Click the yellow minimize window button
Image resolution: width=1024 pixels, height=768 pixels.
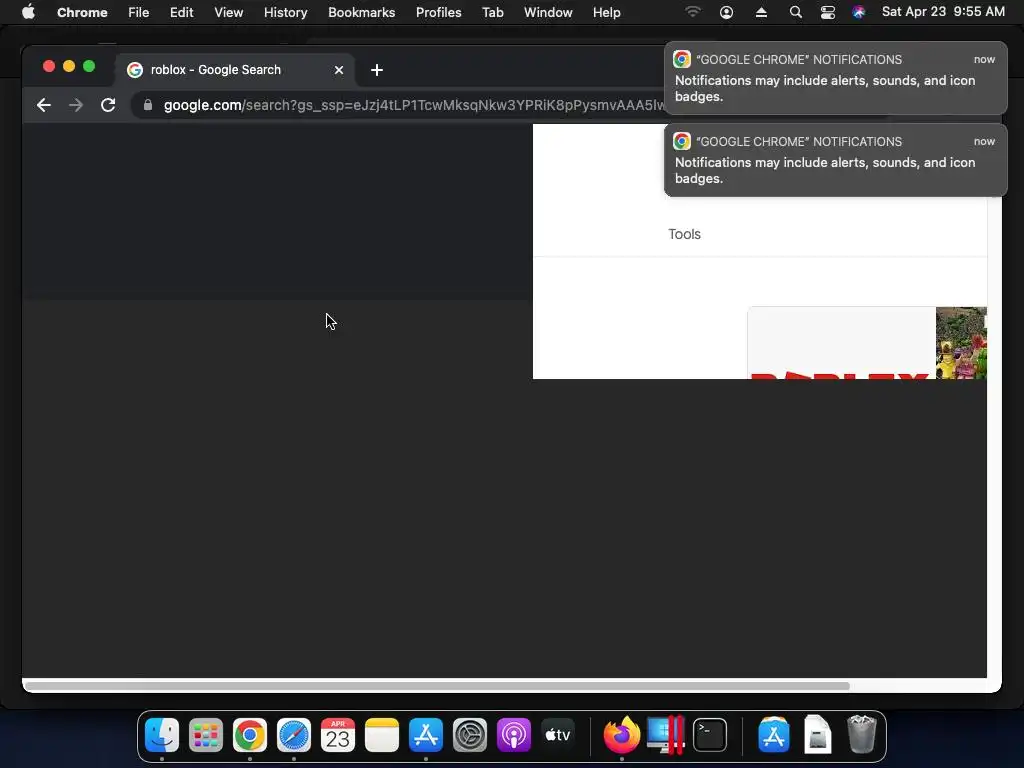pyautogui.click(x=69, y=66)
